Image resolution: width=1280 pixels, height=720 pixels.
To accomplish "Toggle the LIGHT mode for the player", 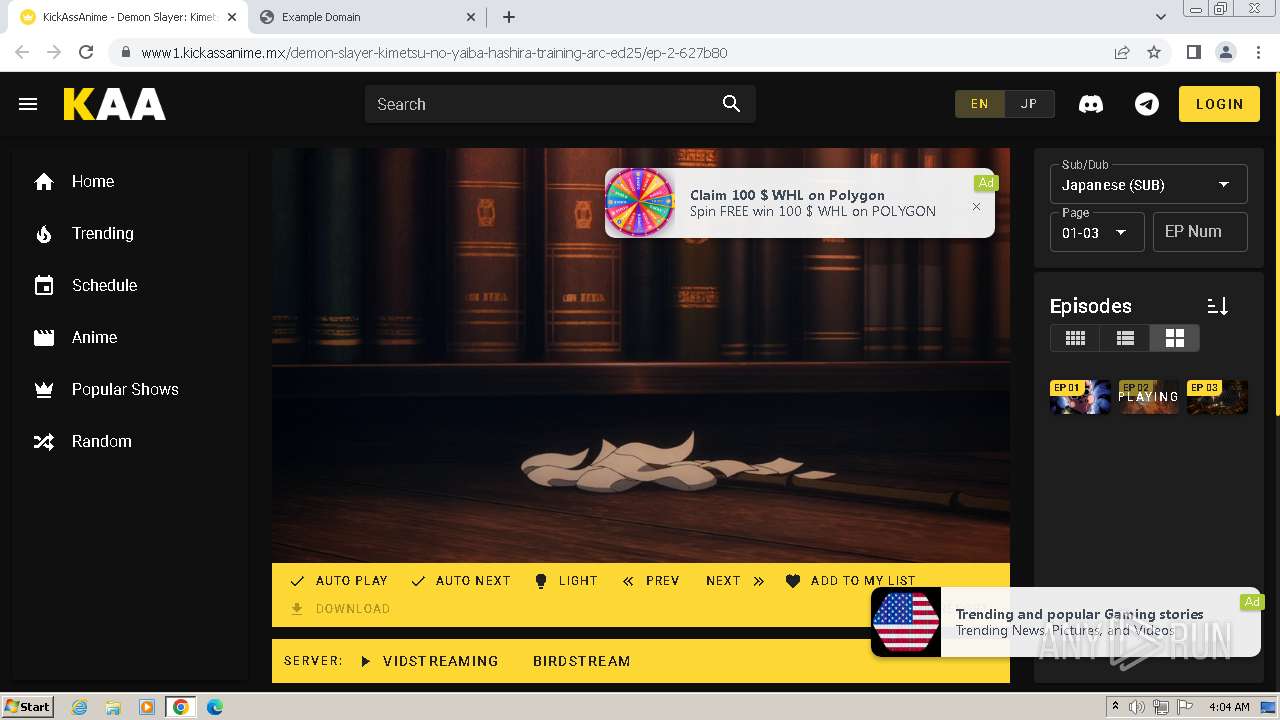I will [566, 581].
